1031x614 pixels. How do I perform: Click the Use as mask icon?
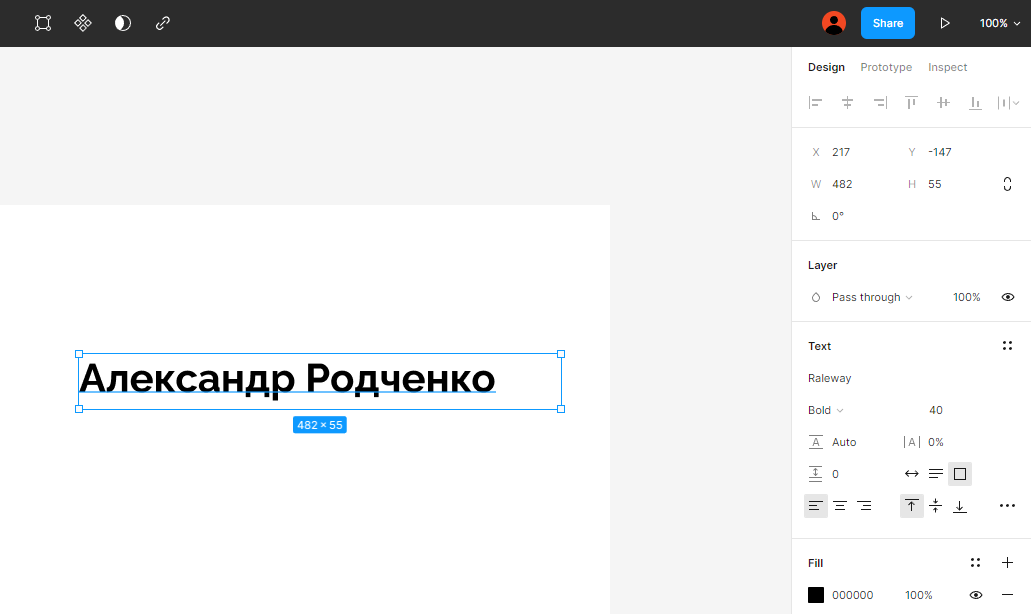pyautogui.click(x=123, y=23)
